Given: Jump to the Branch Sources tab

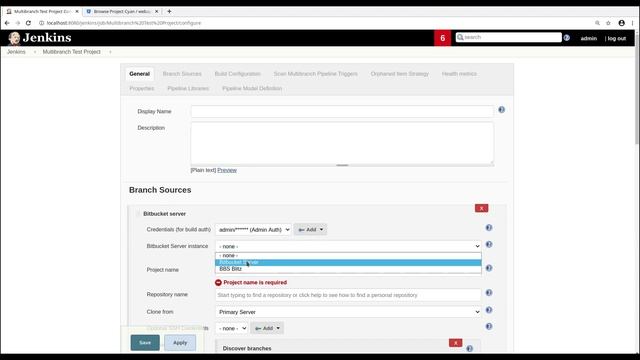Looking at the screenshot, I should point(182,74).
